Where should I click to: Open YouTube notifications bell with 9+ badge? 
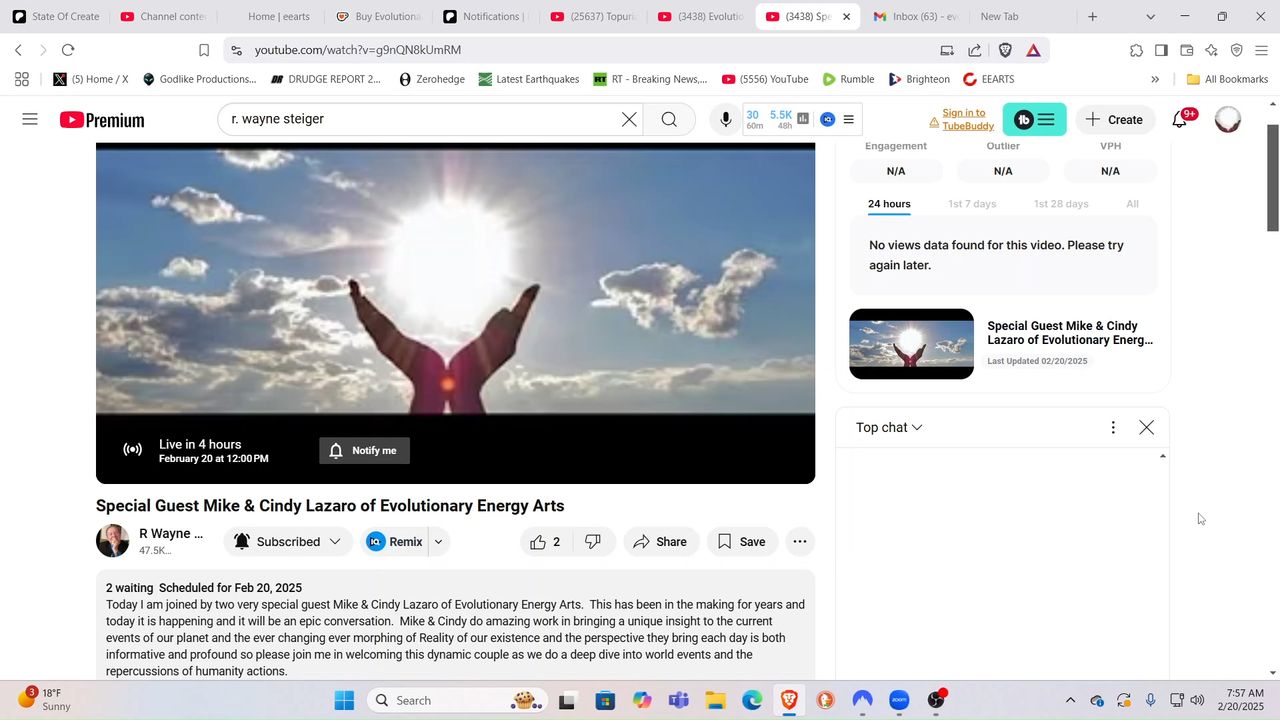coord(1180,119)
